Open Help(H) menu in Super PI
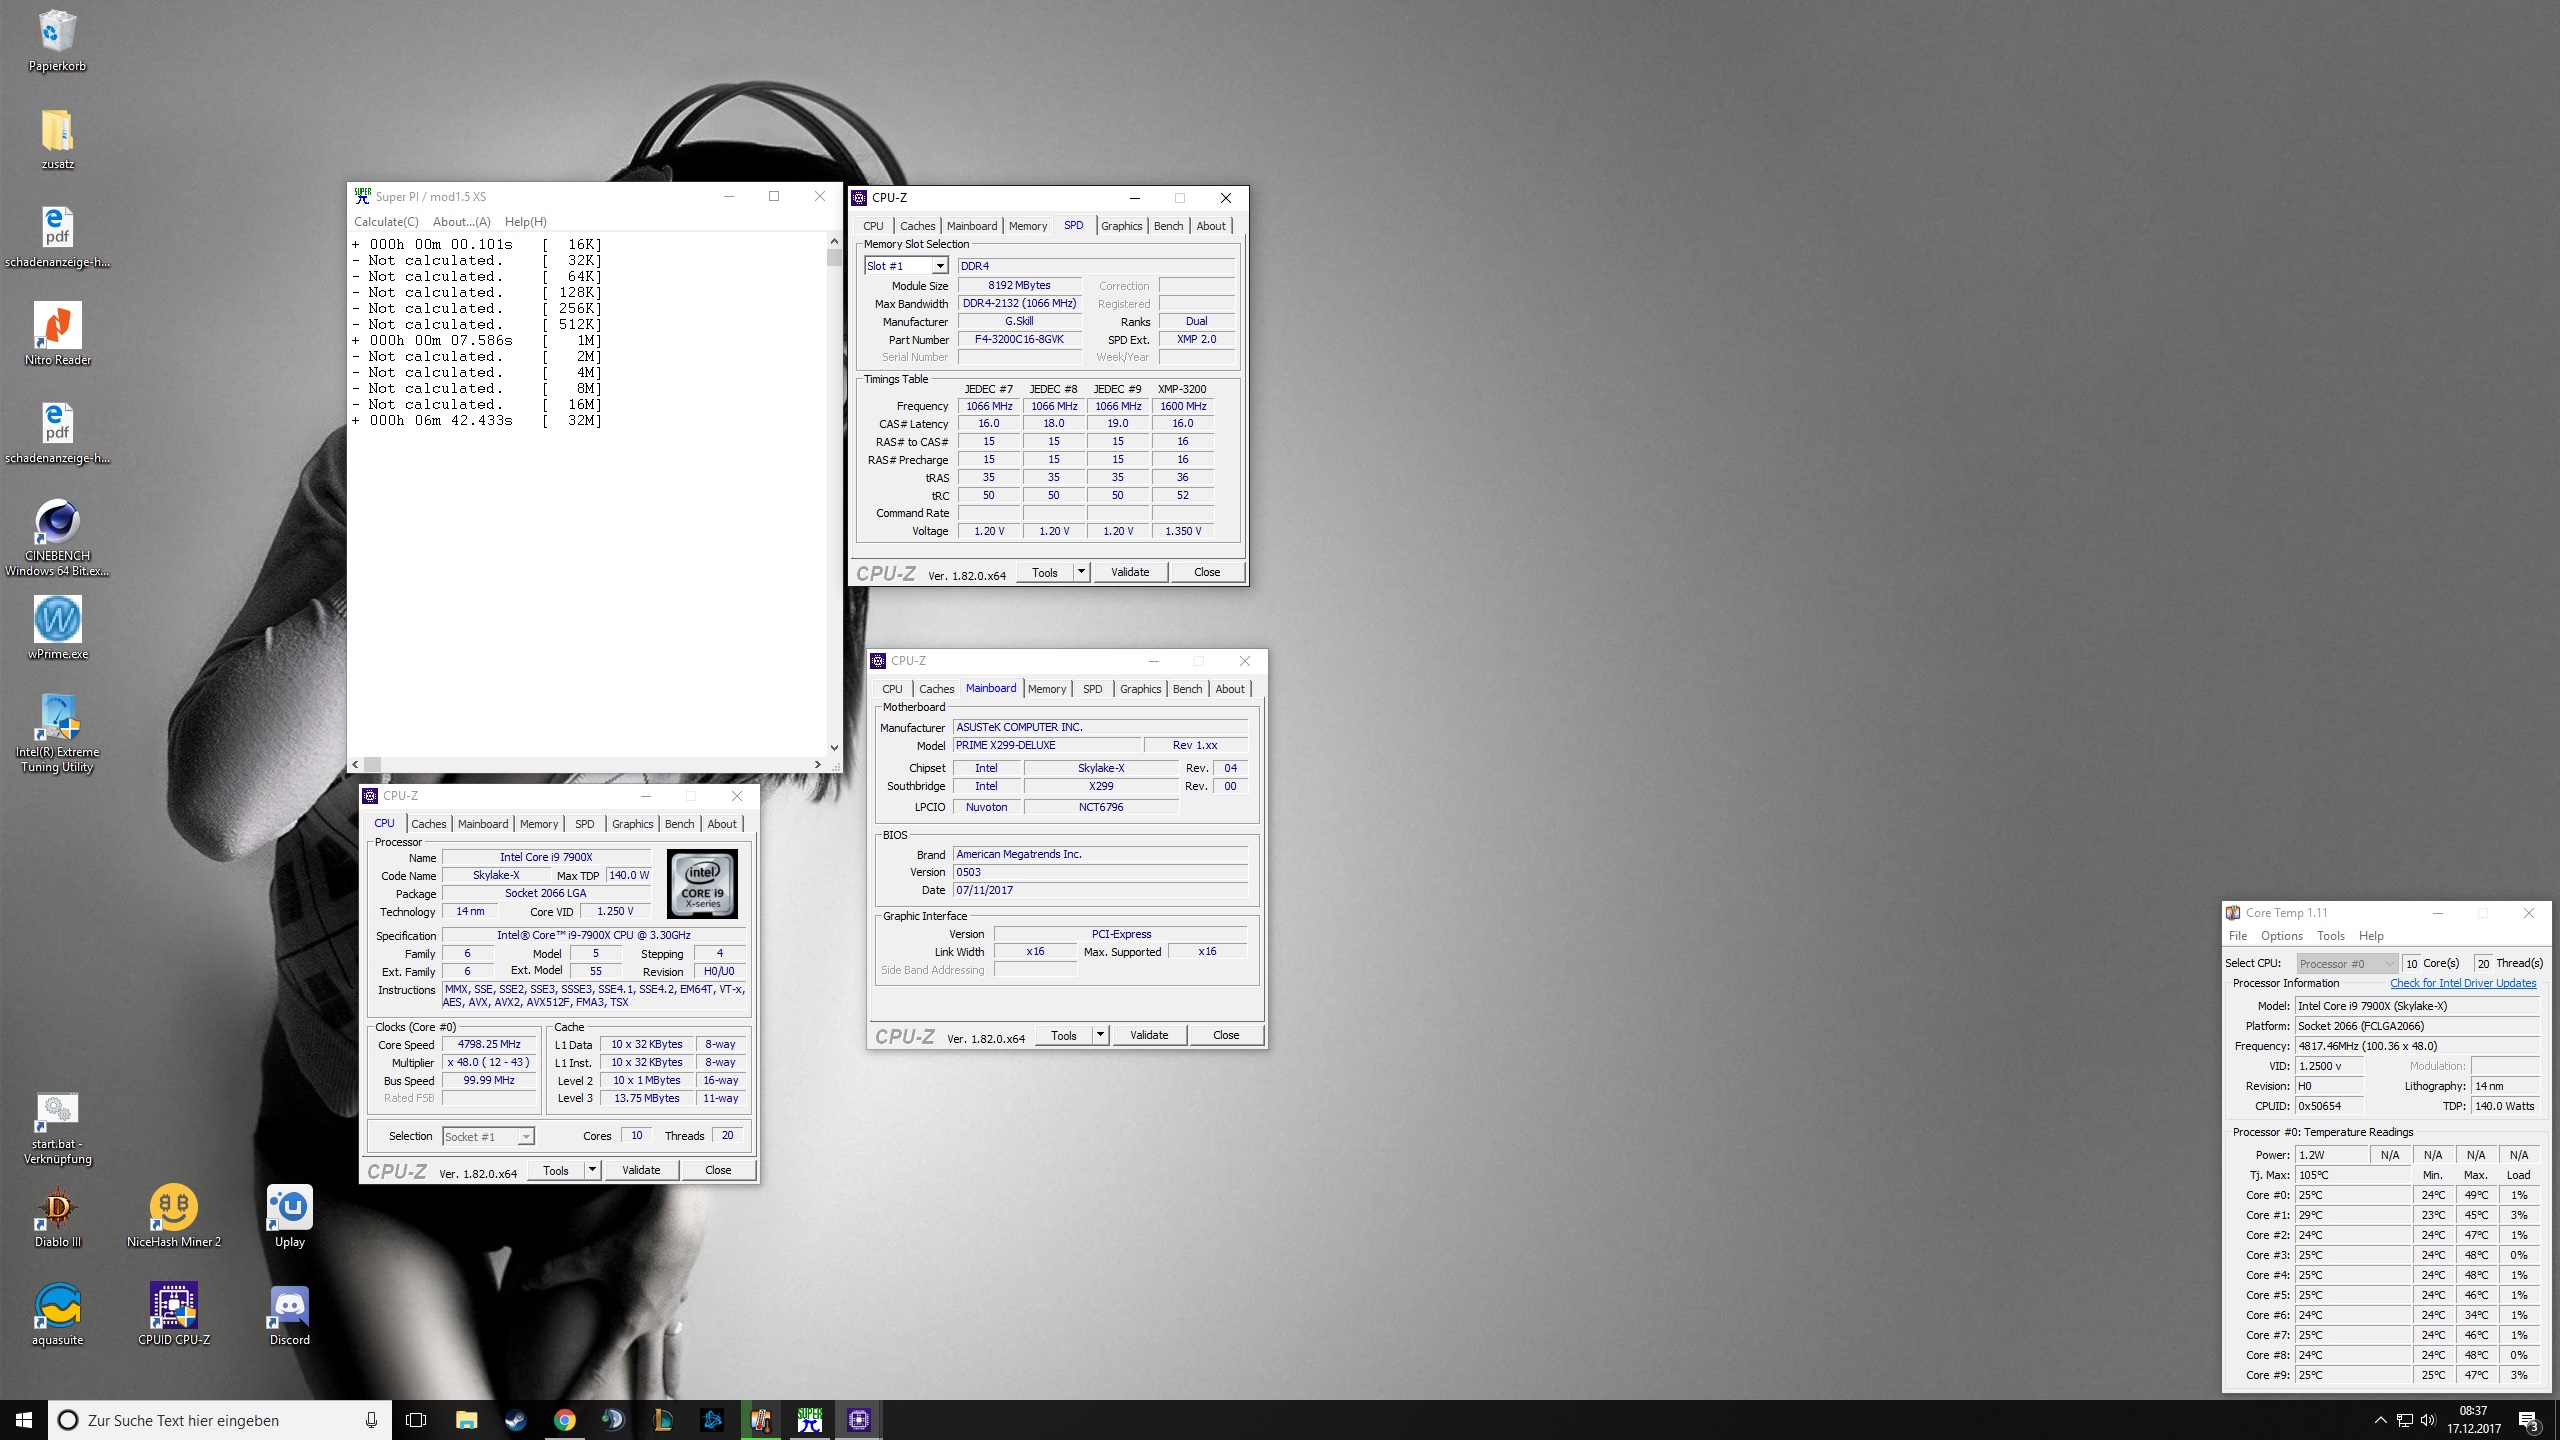Image resolution: width=2560 pixels, height=1440 pixels. [x=525, y=222]
